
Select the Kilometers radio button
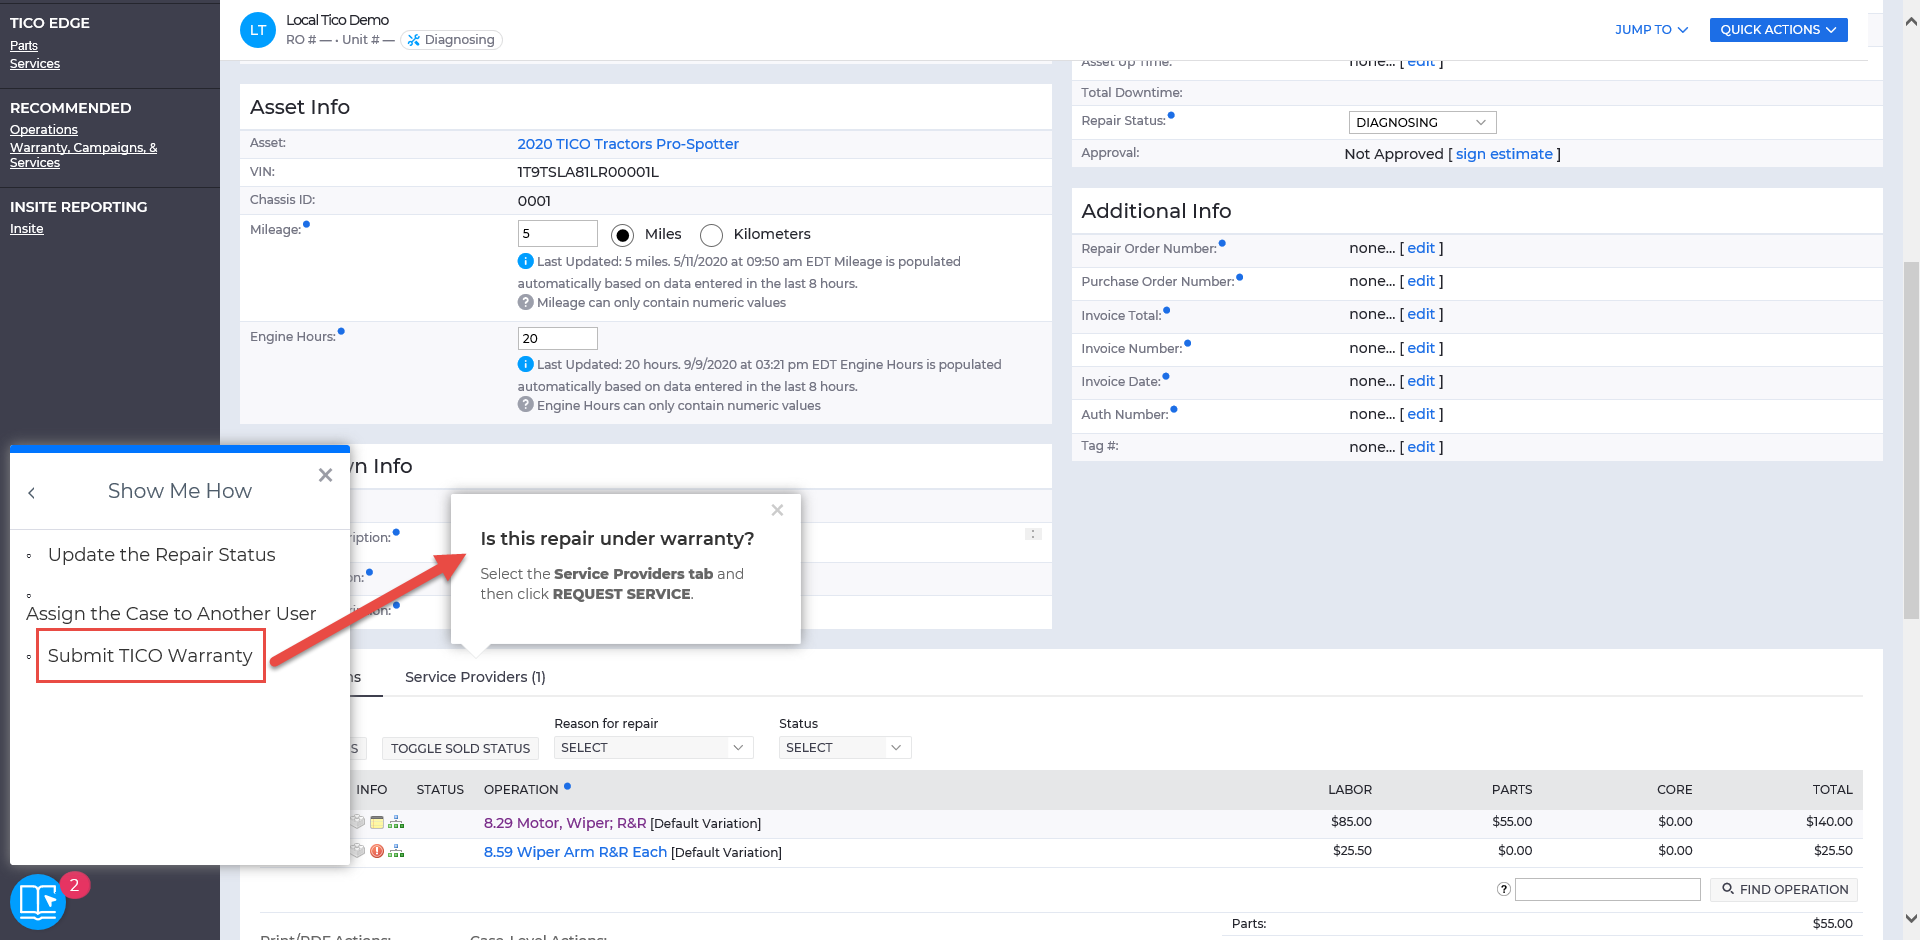click(x=711, y=235)
